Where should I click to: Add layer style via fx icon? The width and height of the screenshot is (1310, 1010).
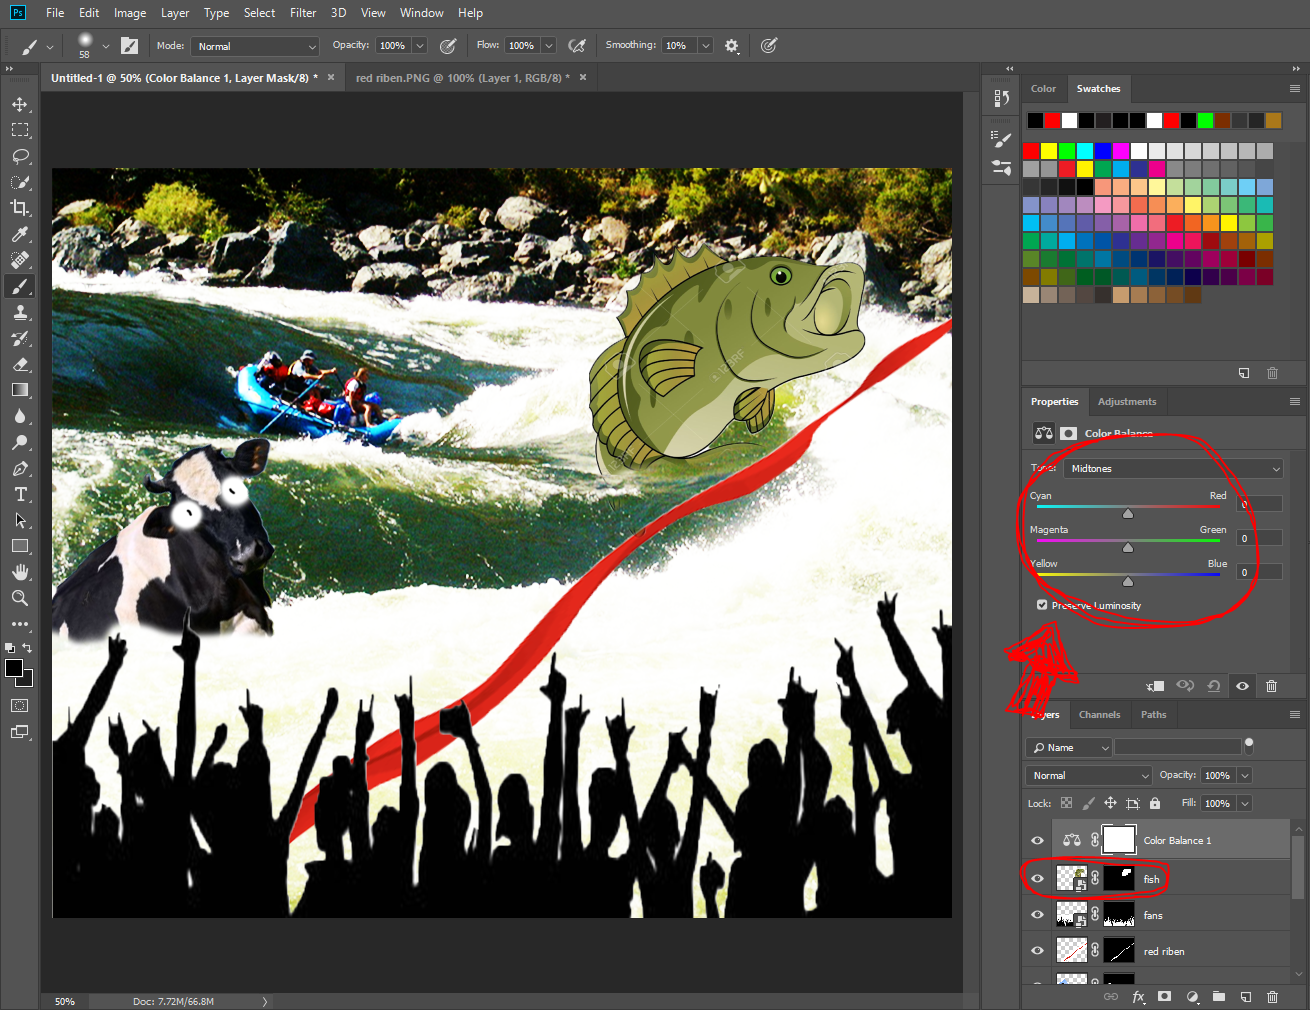(1138, 997)
